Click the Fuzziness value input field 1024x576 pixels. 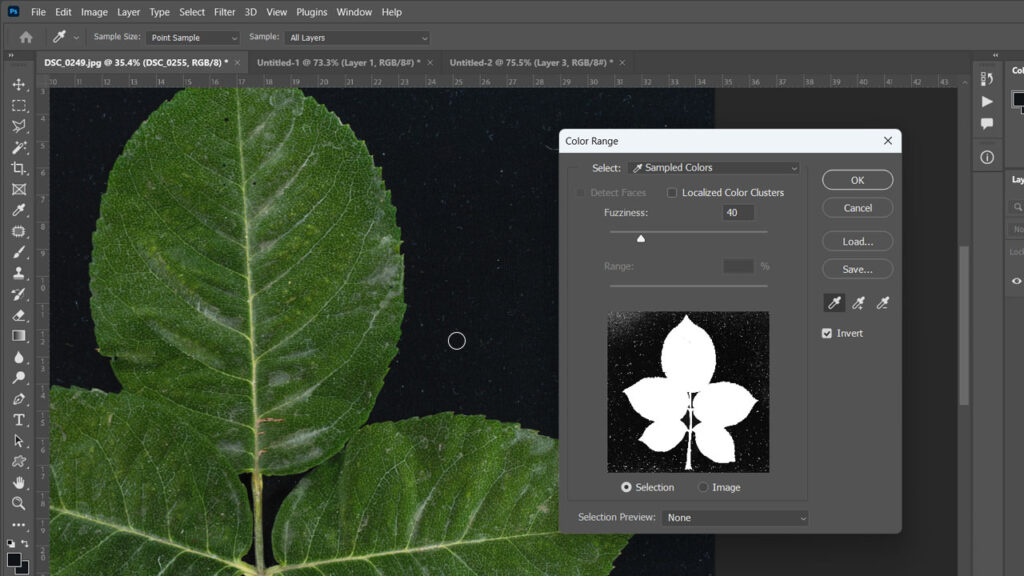(738, 213)
